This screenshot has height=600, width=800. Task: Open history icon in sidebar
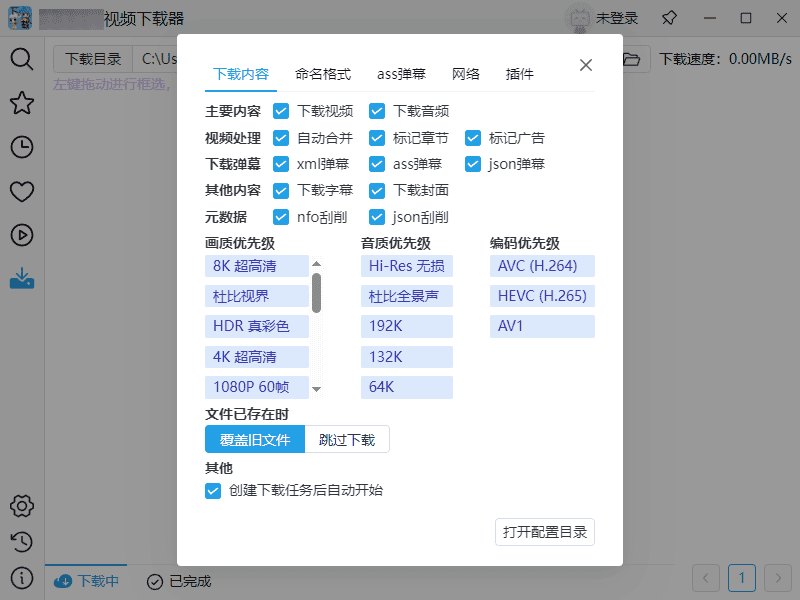click(22, 542)
